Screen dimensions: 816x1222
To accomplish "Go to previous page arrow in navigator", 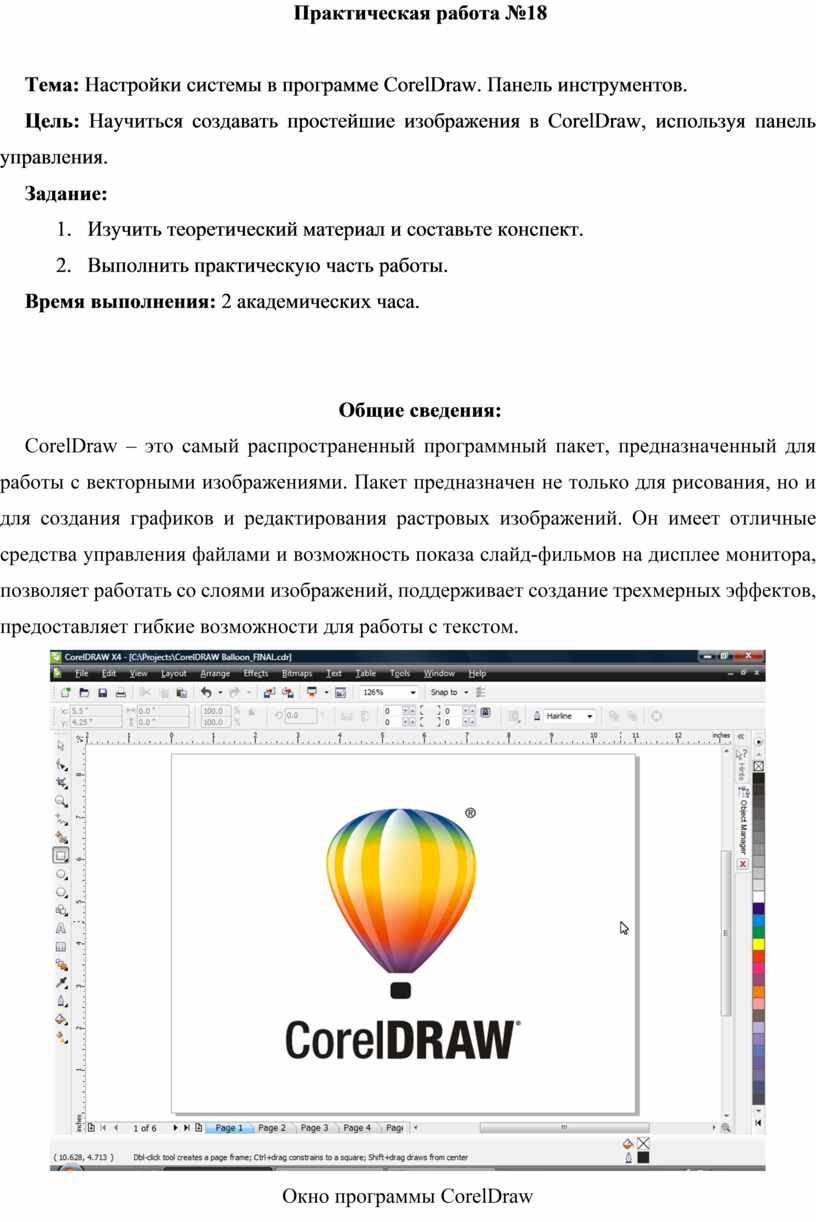I will 116,1128.
